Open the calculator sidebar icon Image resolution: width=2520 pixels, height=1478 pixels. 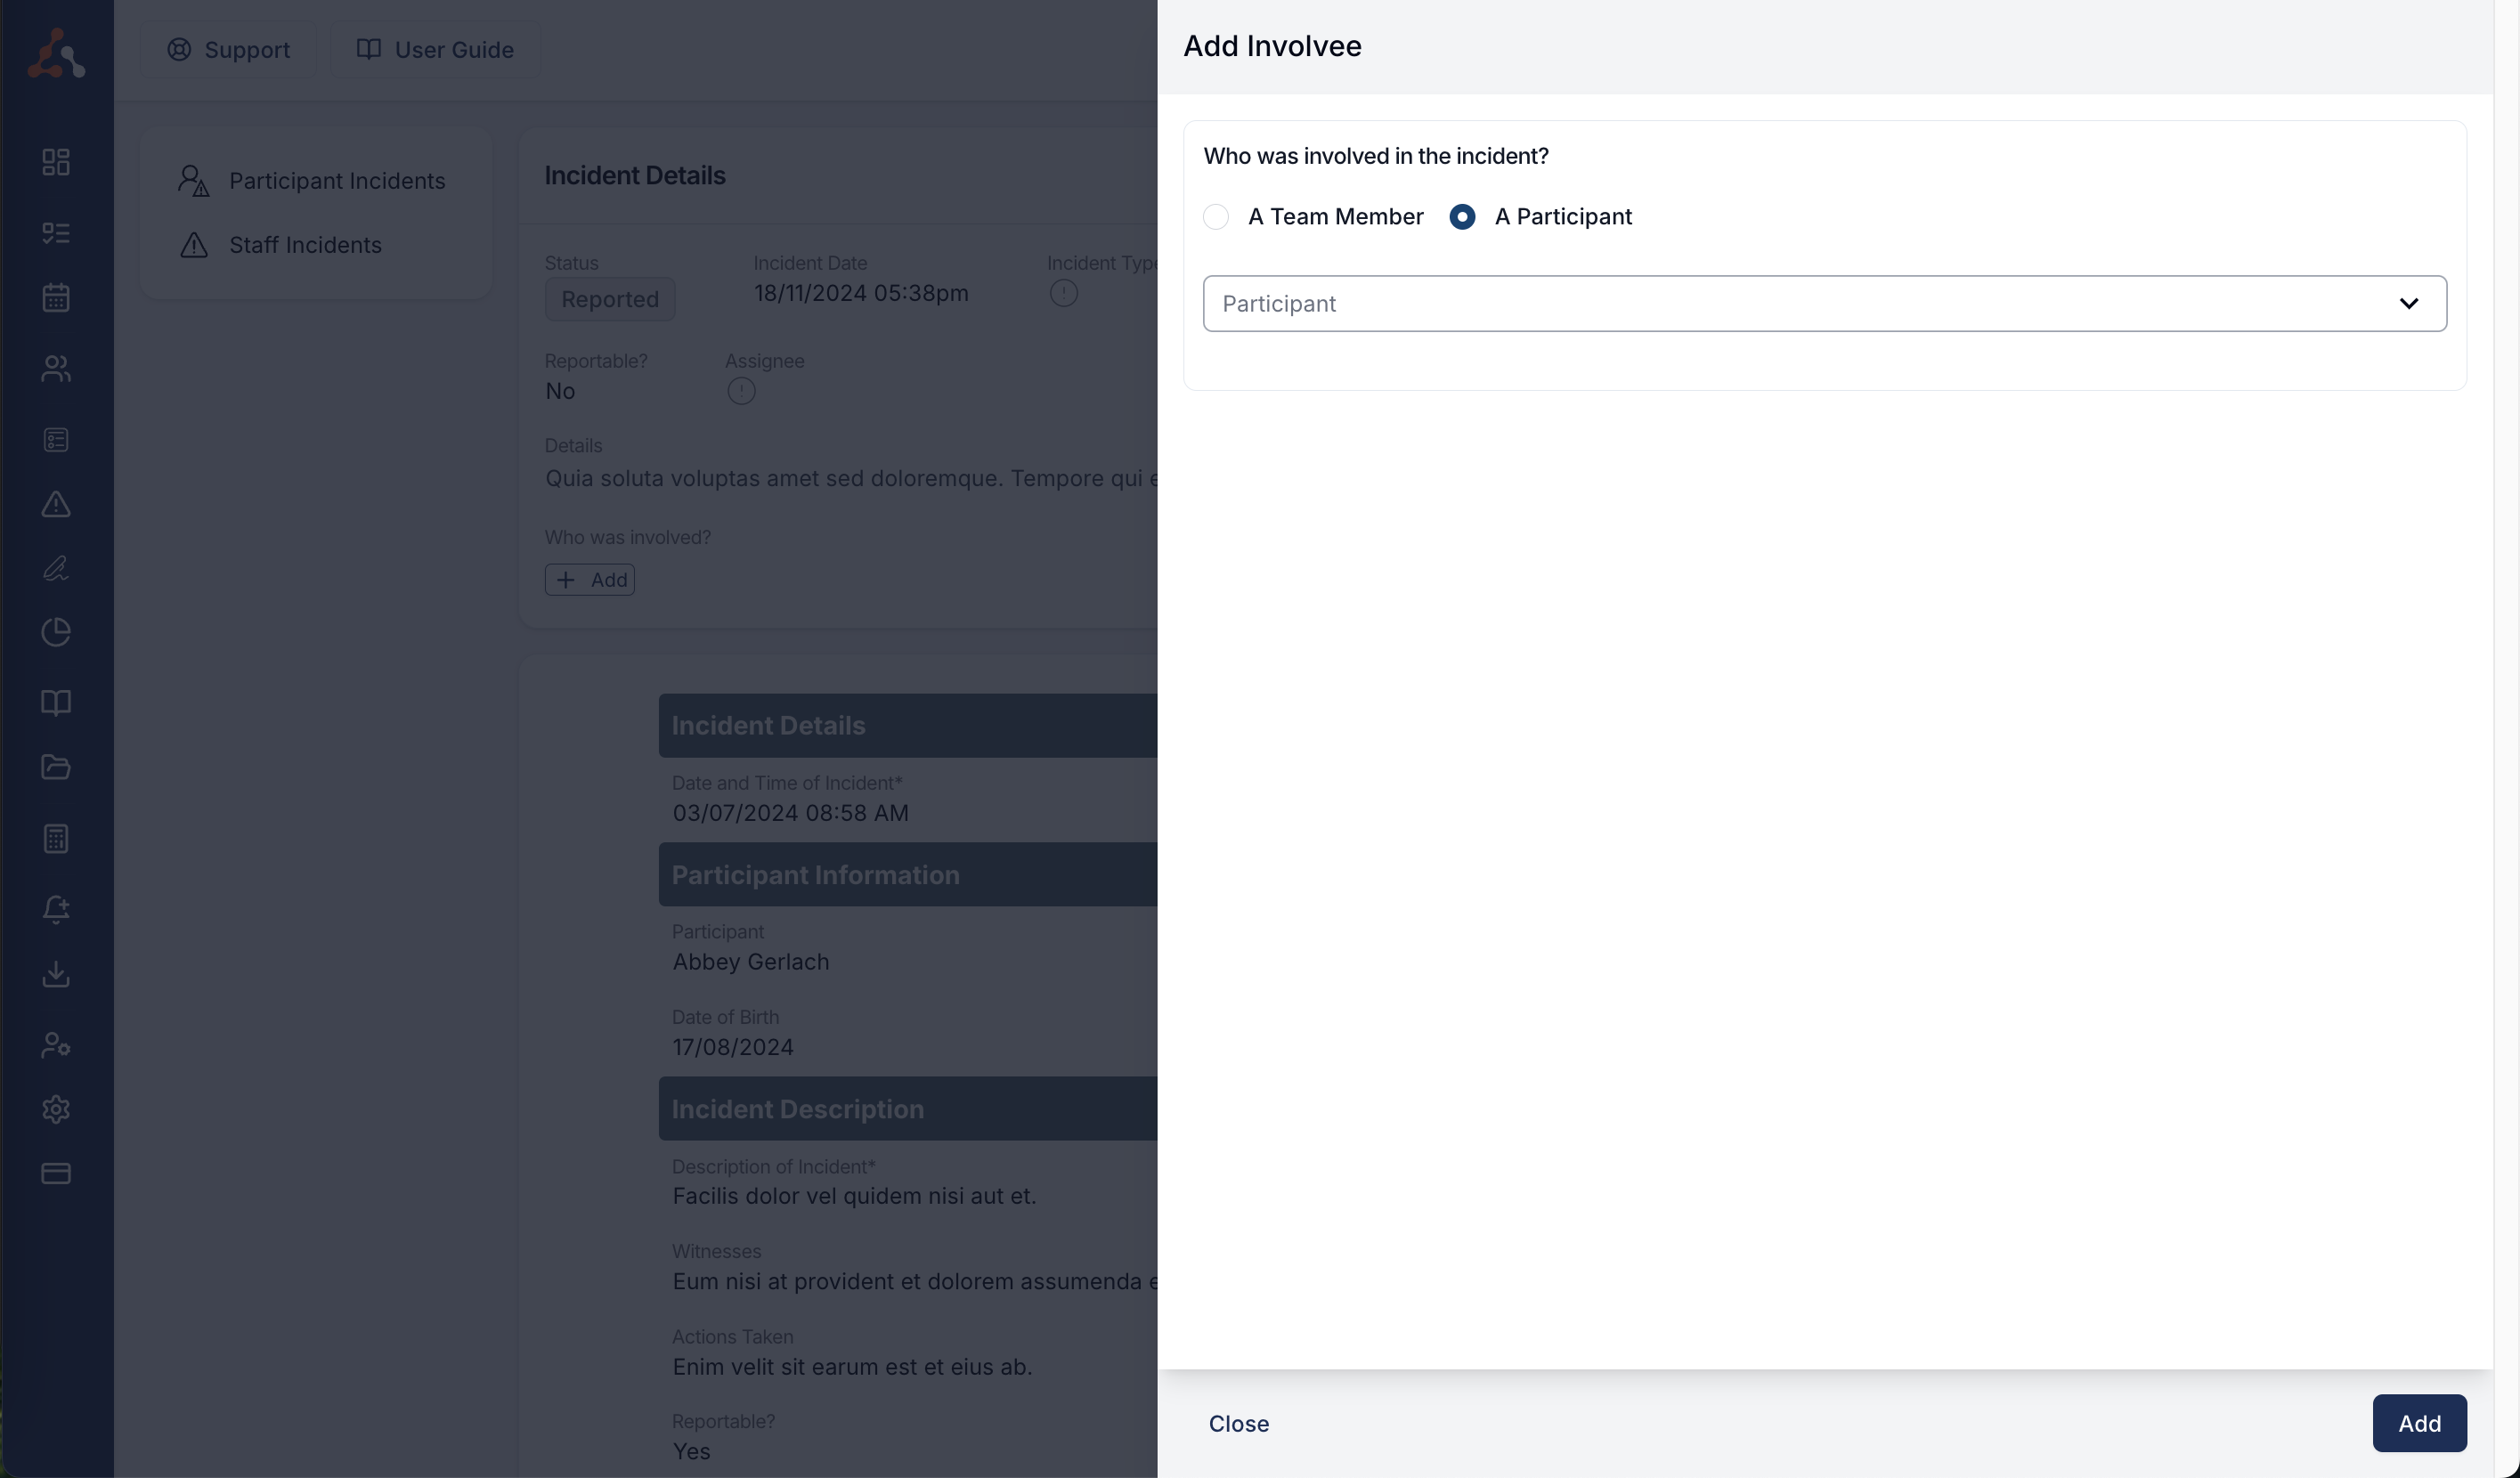pos(56,838)
